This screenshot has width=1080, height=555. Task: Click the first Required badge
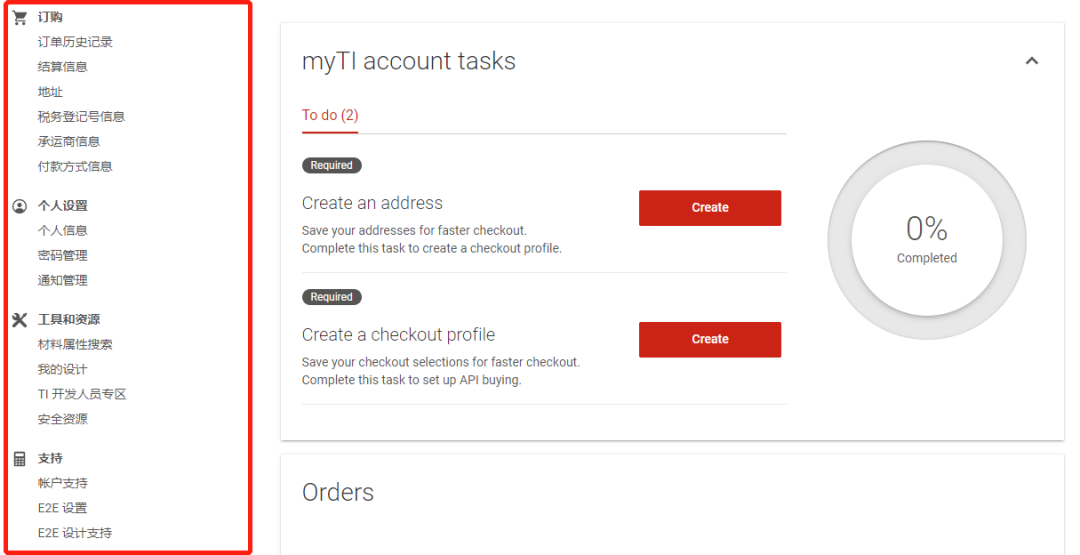coord(331,165)
